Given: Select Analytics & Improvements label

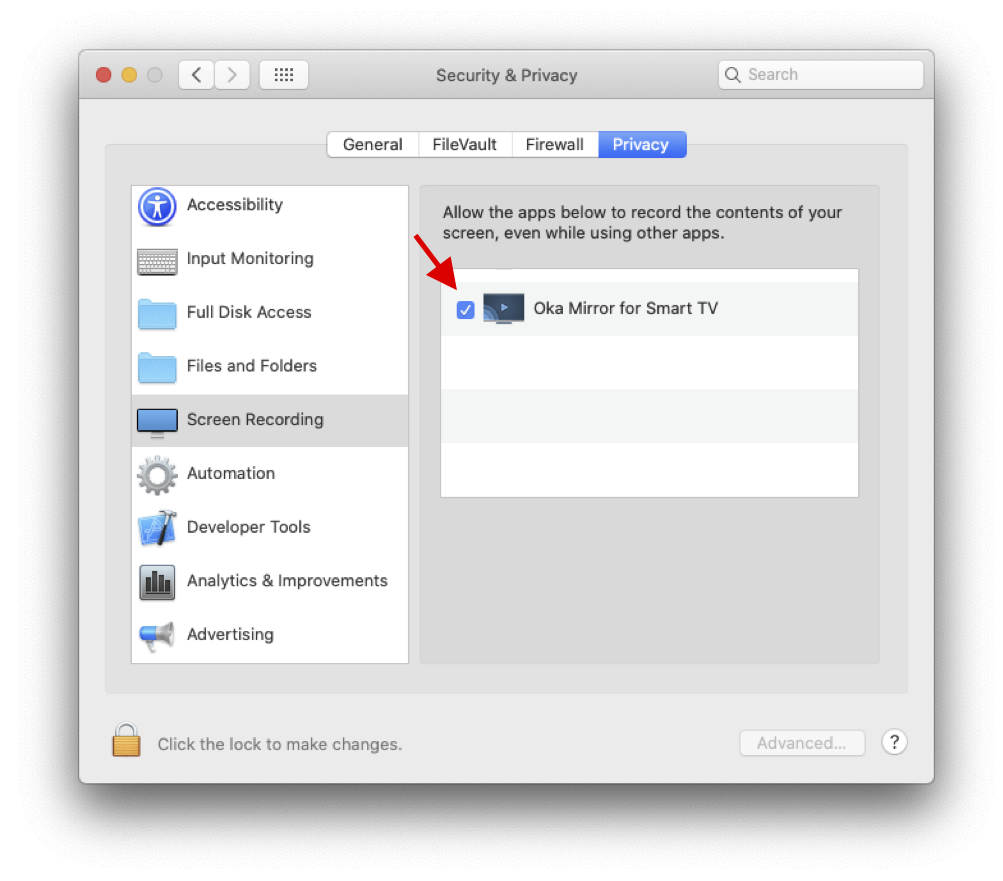Looking at the screenshot, I should tap(287, 581).
